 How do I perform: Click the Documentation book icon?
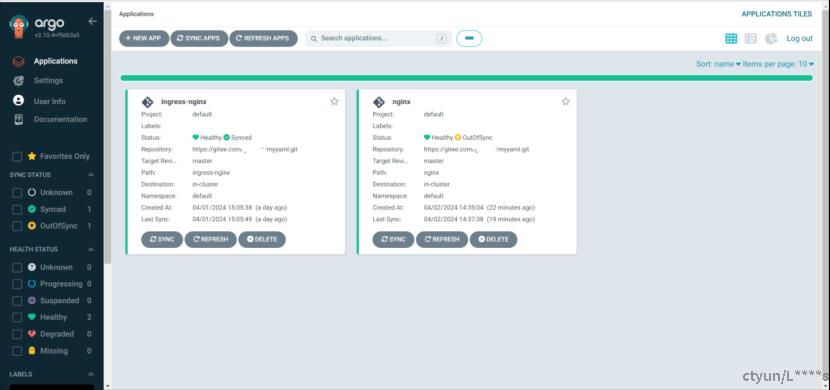point(19,120)
